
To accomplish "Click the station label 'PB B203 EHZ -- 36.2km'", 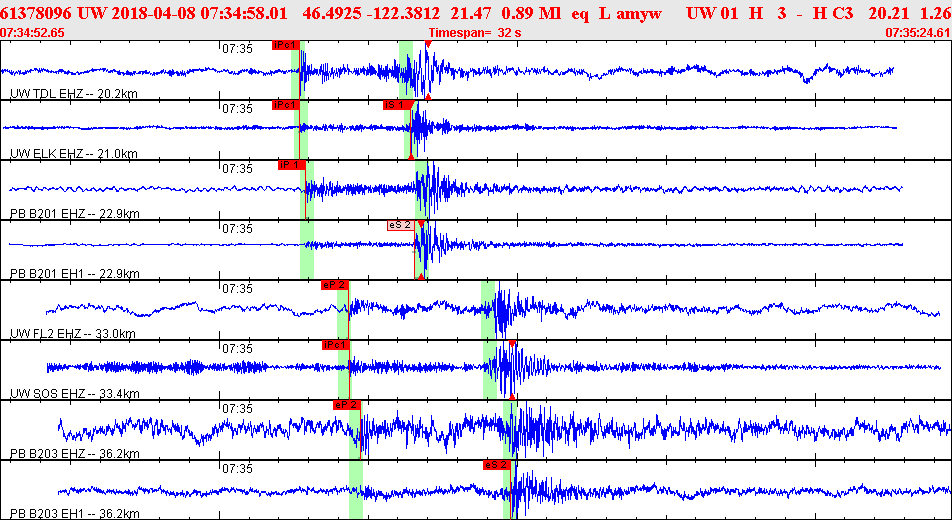I will pos(75,454).
